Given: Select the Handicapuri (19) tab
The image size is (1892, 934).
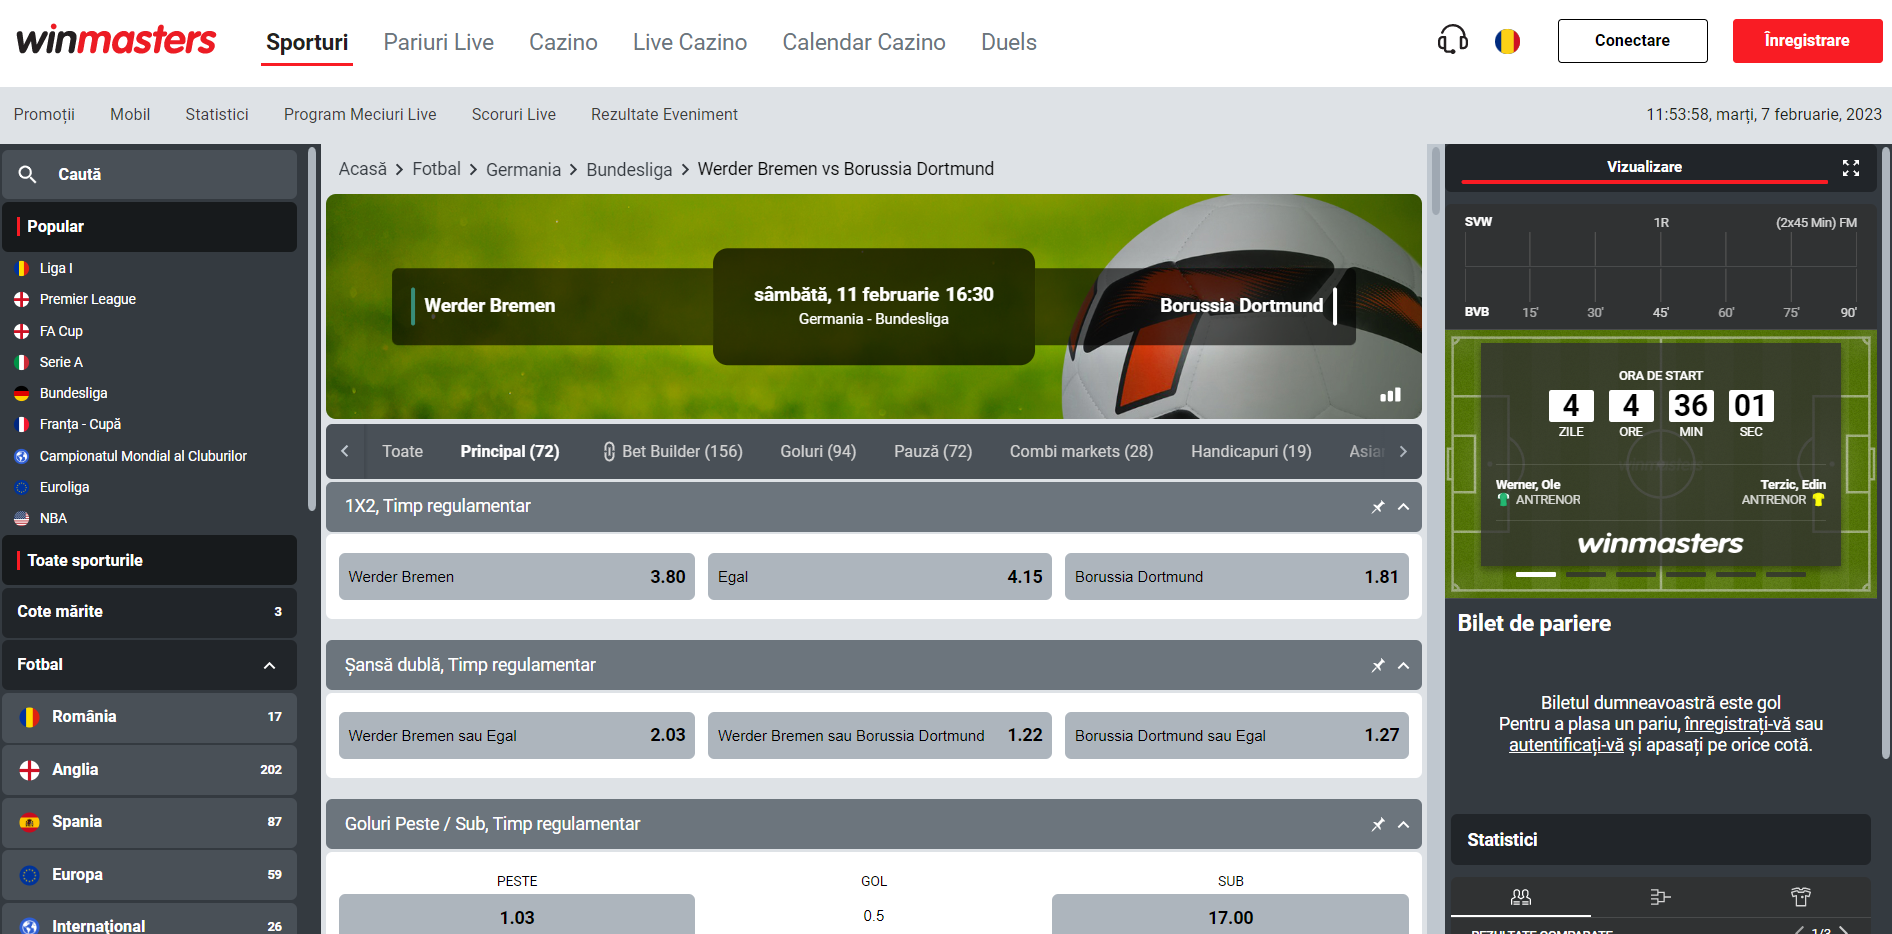Looking at the screenshot, I should 1251,452.
